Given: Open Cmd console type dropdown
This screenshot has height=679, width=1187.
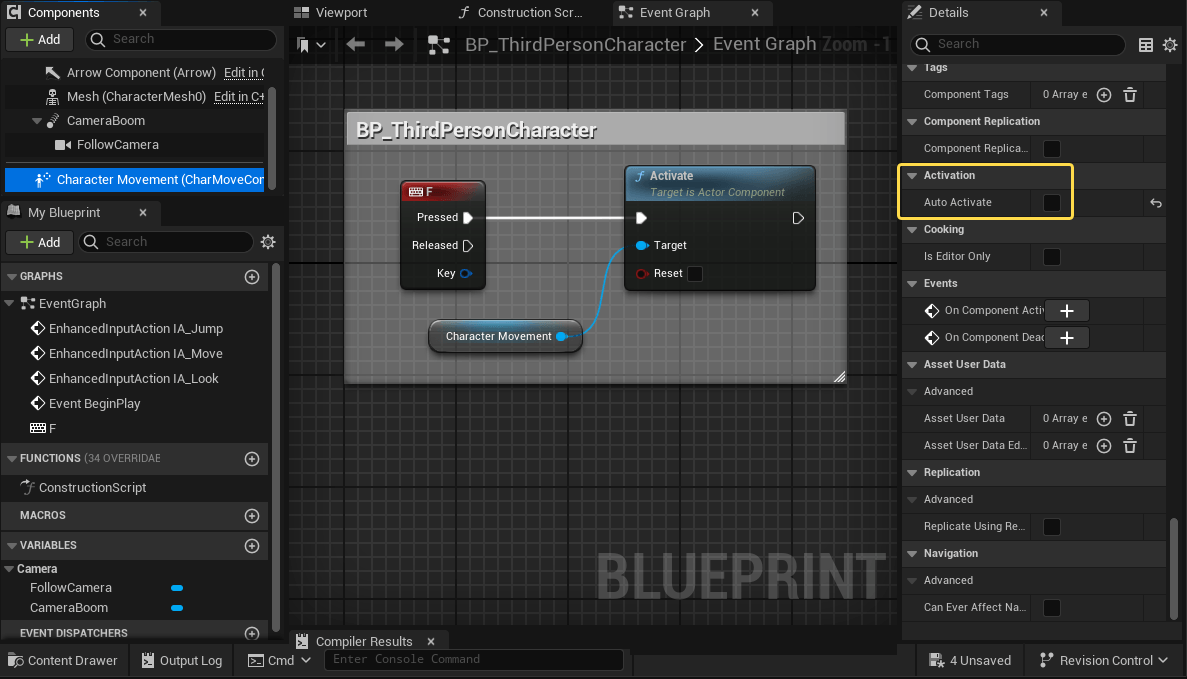Looking at the screenshot, I should coord(279,660).
